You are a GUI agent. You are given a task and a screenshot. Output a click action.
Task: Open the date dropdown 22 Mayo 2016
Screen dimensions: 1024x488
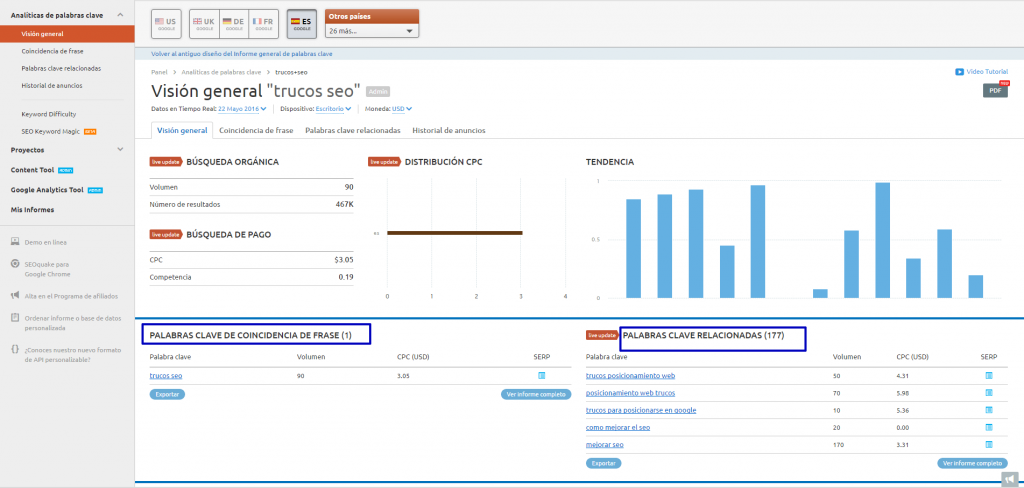pyautogui.click(x=242, y=109)
